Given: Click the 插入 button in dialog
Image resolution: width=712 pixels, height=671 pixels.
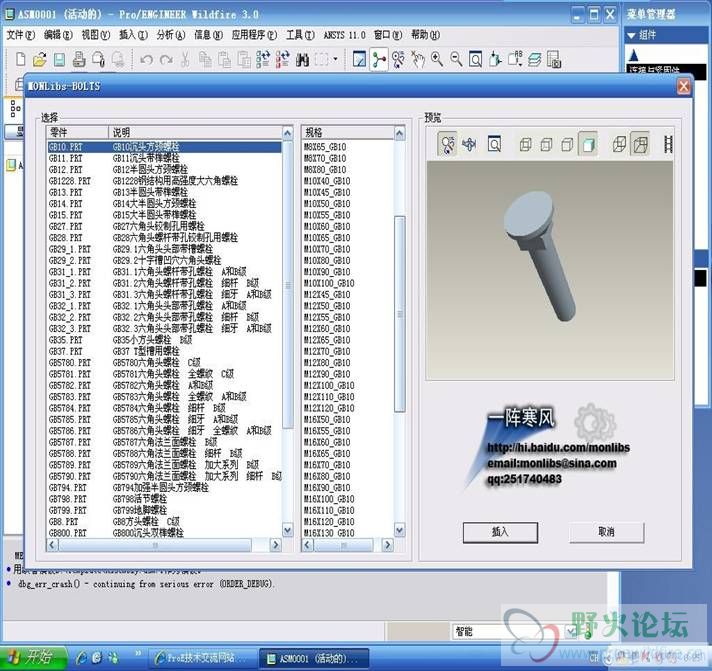Looking at the screenshot, I should pos(500,532).
